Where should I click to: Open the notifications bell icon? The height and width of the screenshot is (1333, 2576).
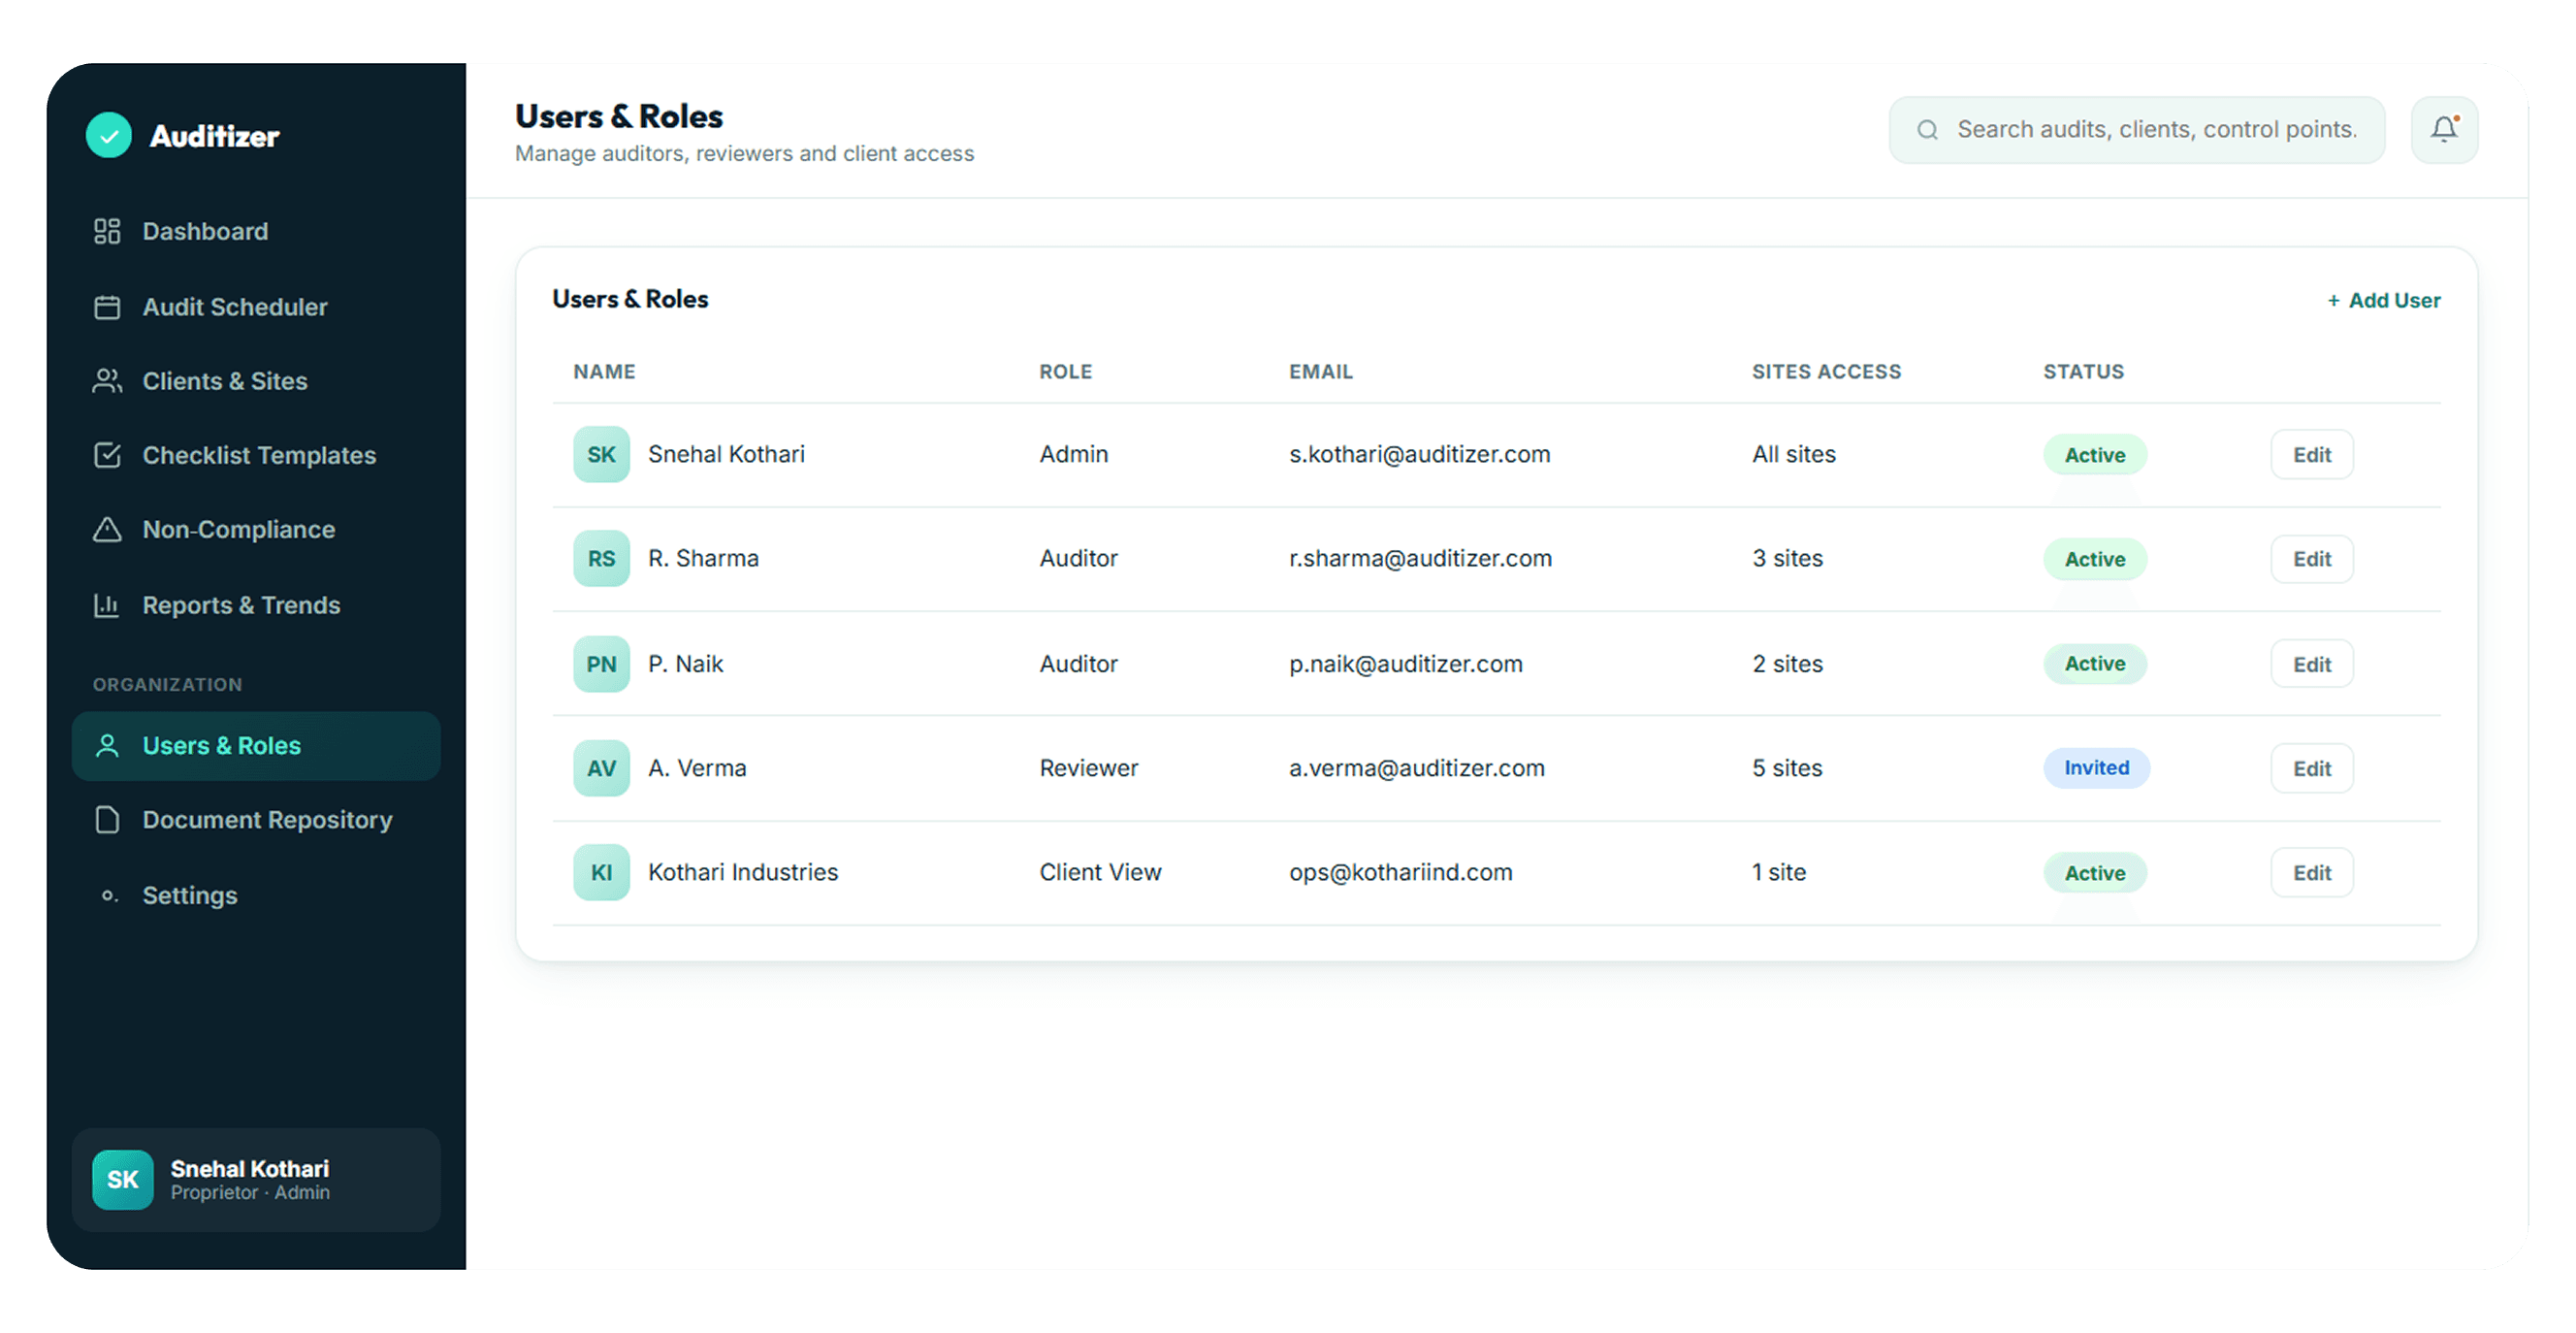coord(2443,130)
